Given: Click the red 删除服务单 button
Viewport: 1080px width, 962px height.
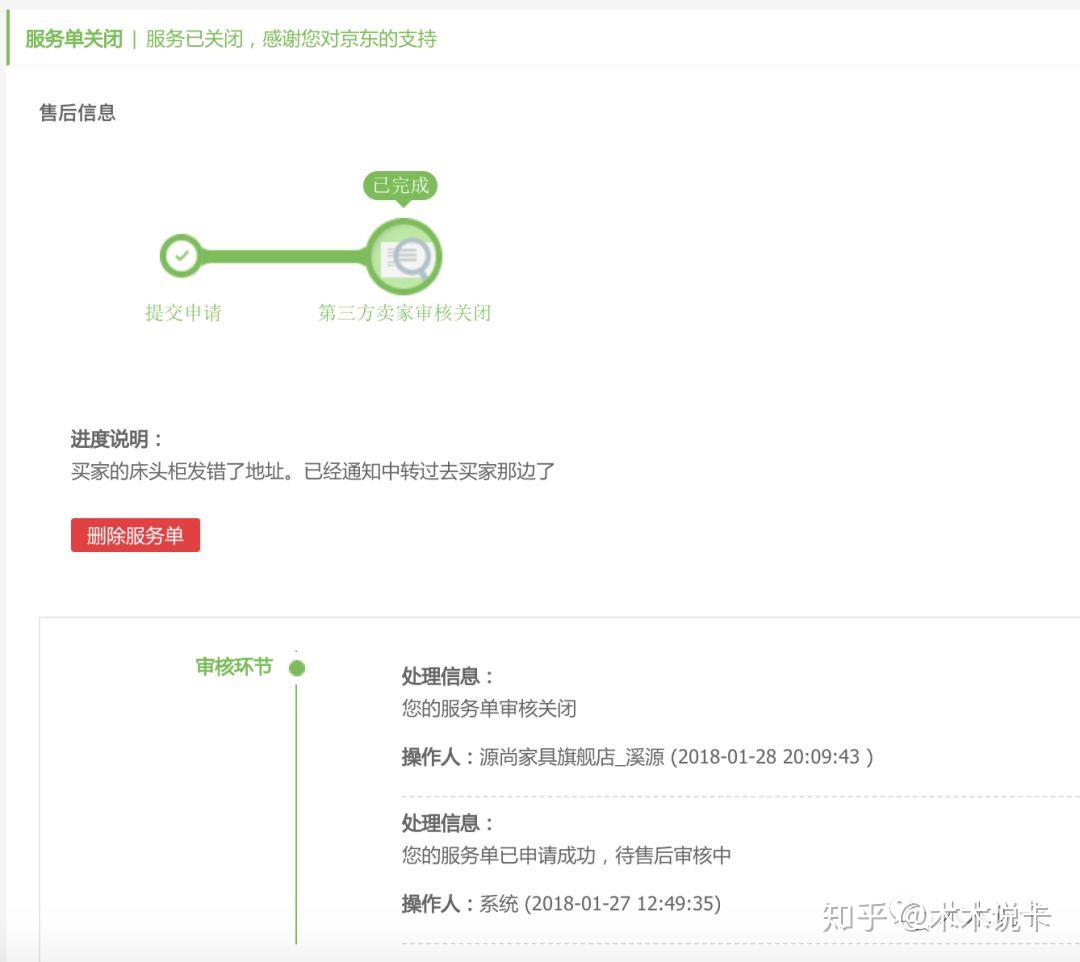Looking at the screenshot, I should 135,535.
